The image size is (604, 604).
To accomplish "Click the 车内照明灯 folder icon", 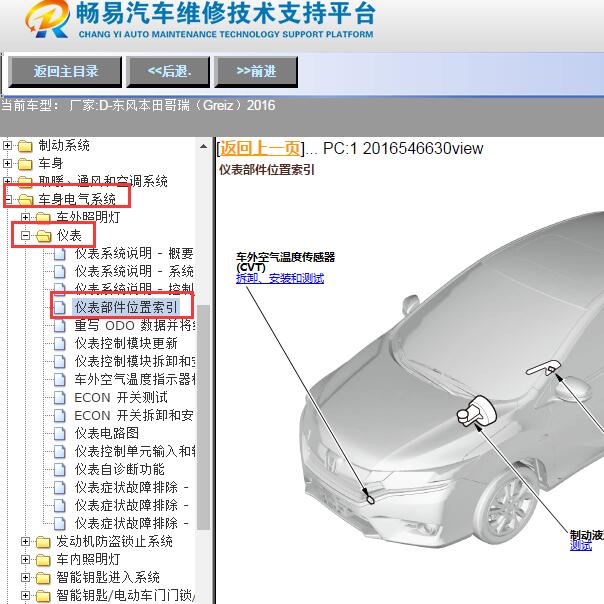I will coord(43,560).
